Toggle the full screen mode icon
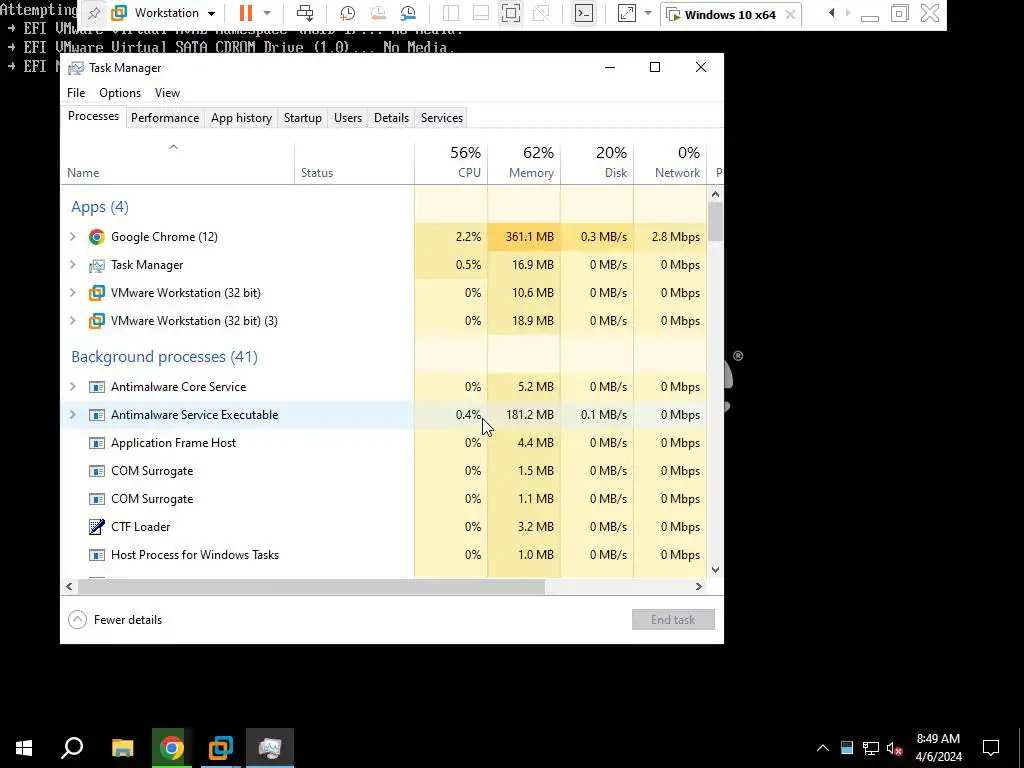1024x768 pixels. tap(511, 13)
